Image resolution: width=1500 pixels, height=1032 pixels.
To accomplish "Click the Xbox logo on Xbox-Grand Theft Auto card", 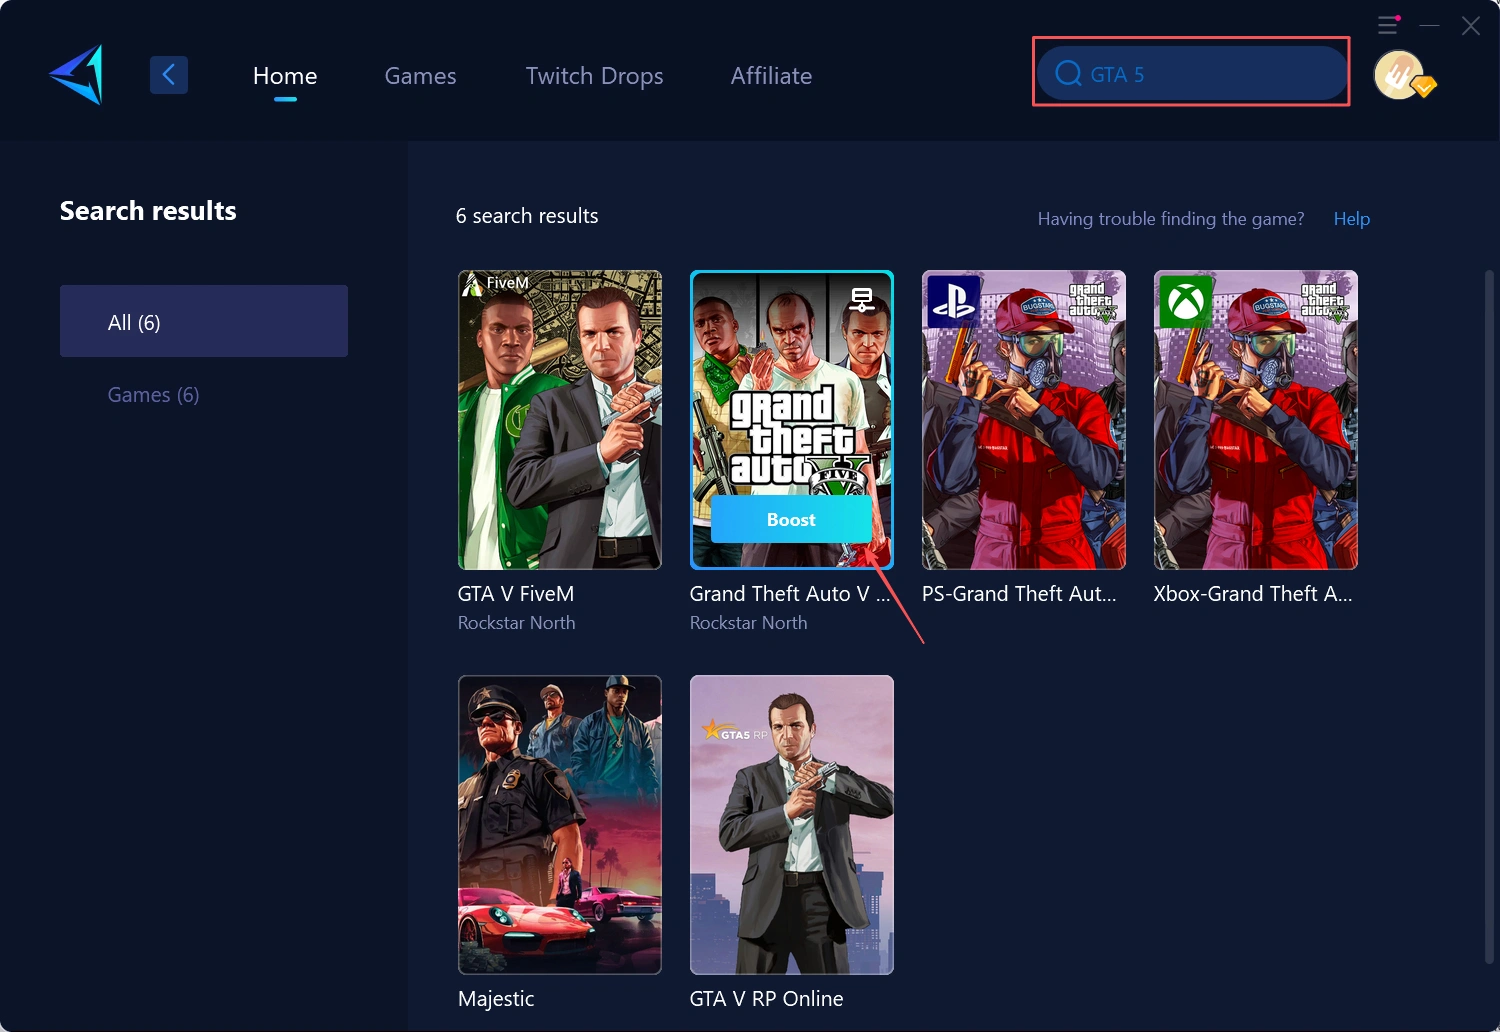I will point(1185,301).
